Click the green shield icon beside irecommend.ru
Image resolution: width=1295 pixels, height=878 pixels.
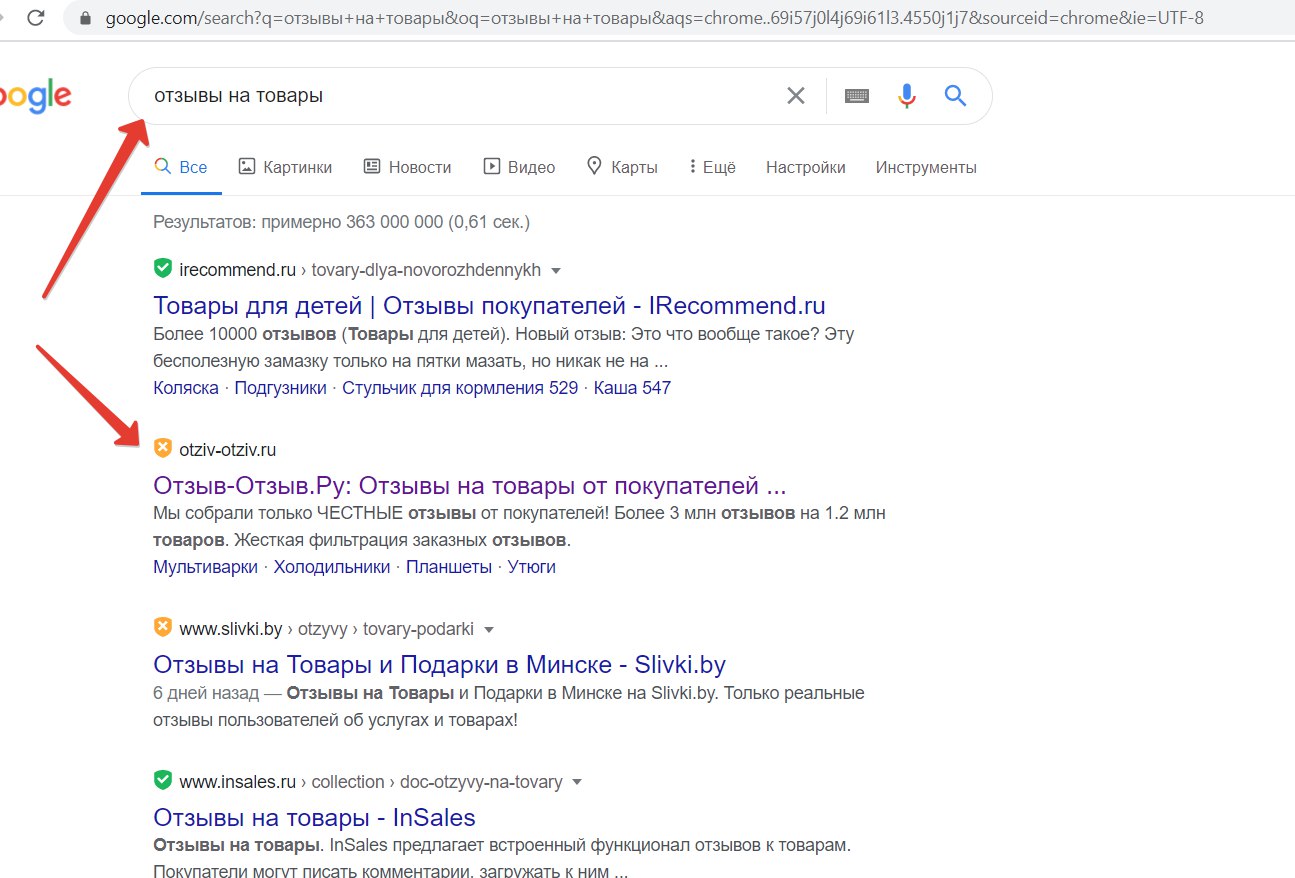pos(163,269)
